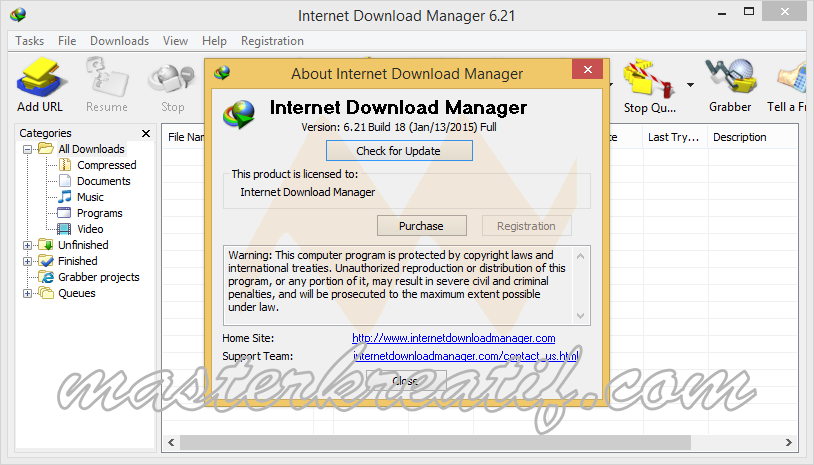Click the Close button in About dialog
814x465 pixels.
(406, 381)
